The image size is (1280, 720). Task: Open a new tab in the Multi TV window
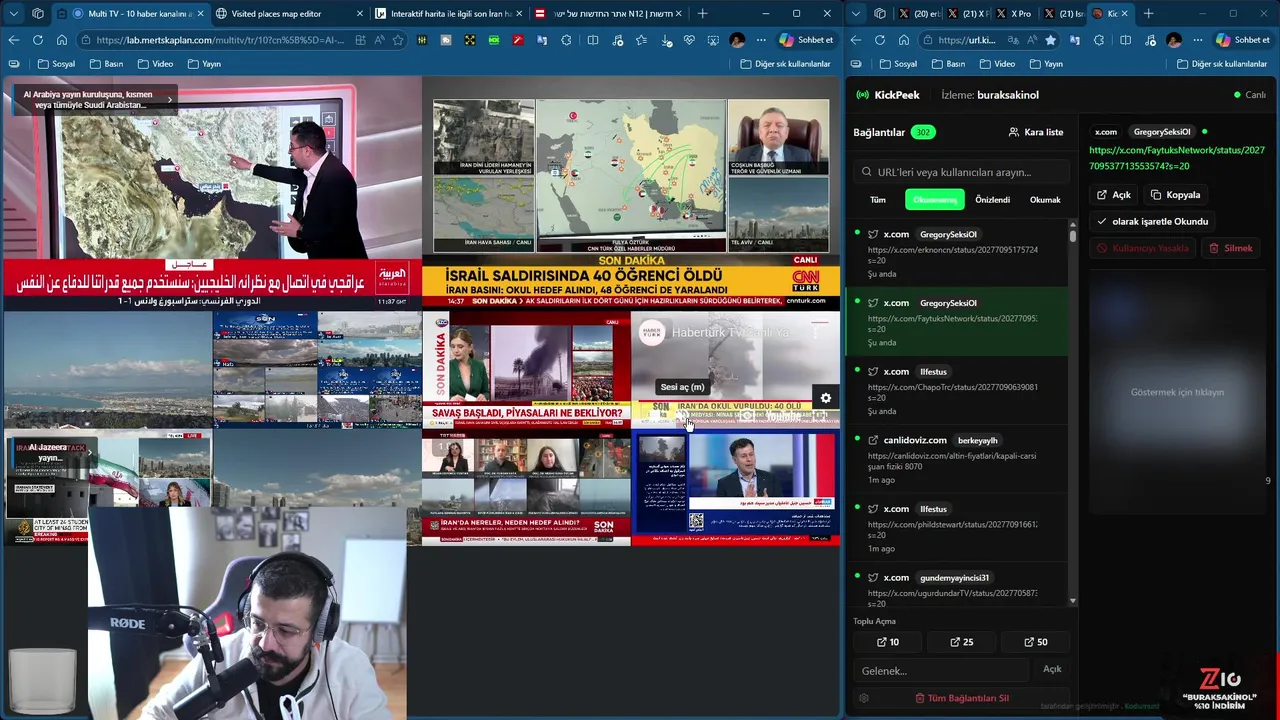702,14
